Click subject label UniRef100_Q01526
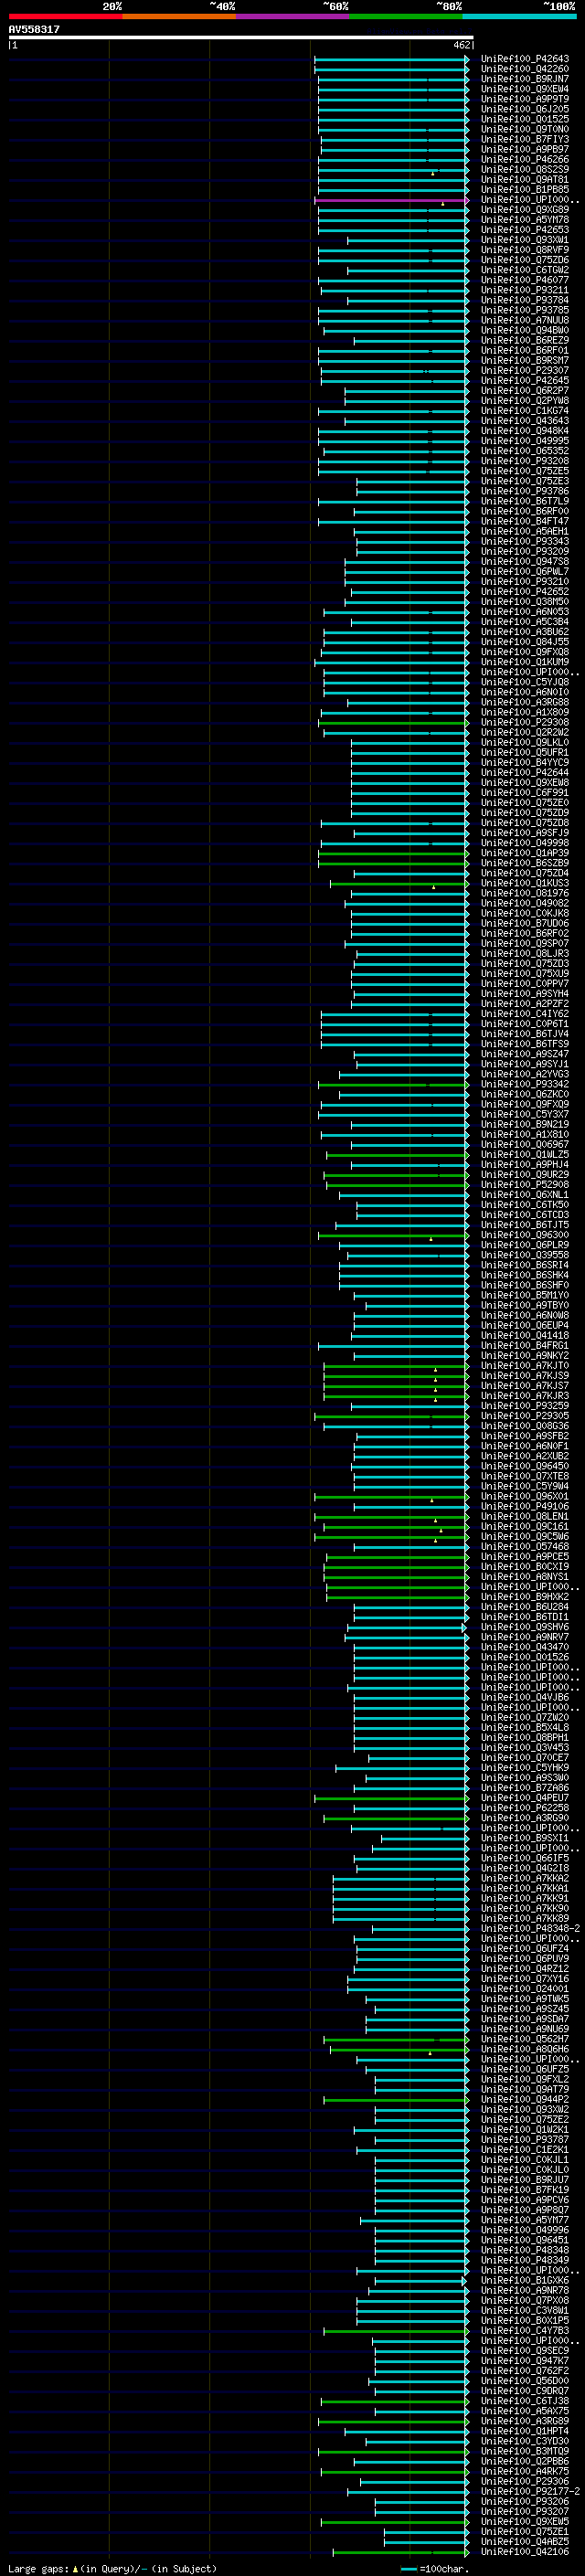 524,1658
